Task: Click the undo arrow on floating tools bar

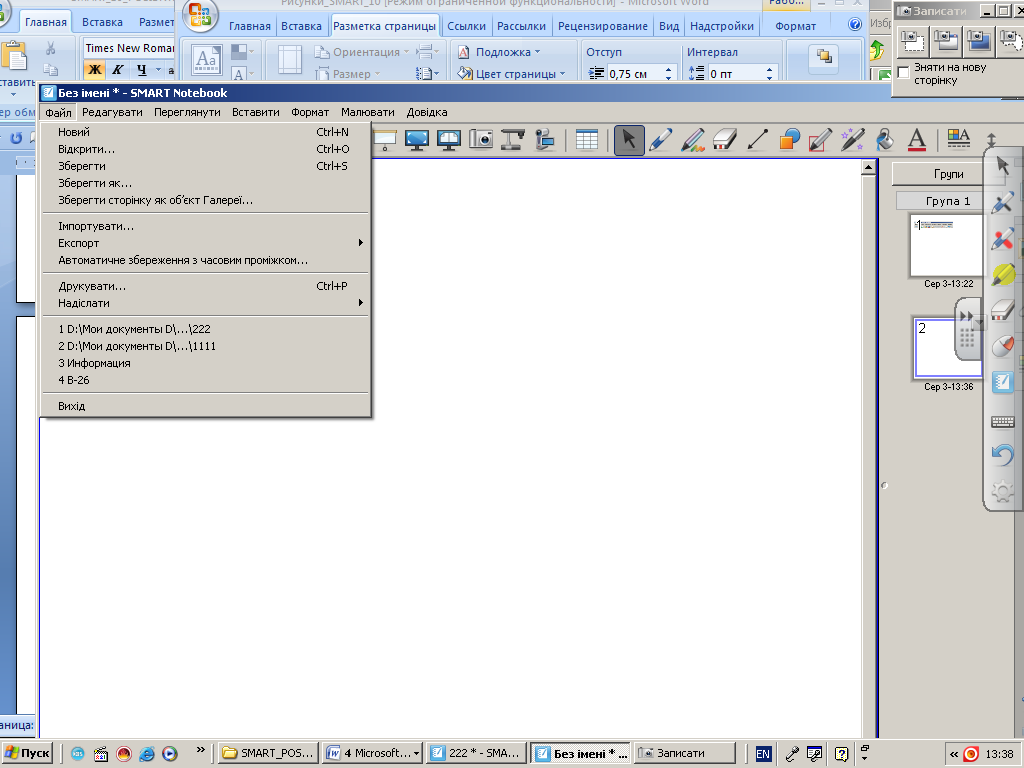Action: pos(1002,455)
